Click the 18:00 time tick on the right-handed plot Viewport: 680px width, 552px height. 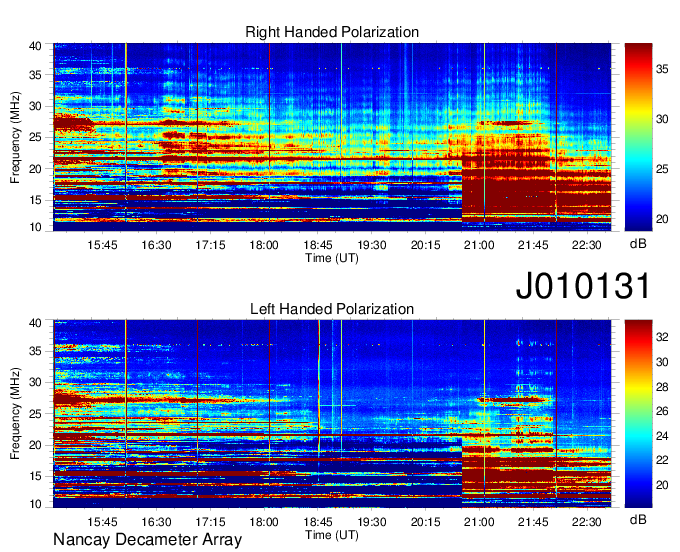coord(264,245)
